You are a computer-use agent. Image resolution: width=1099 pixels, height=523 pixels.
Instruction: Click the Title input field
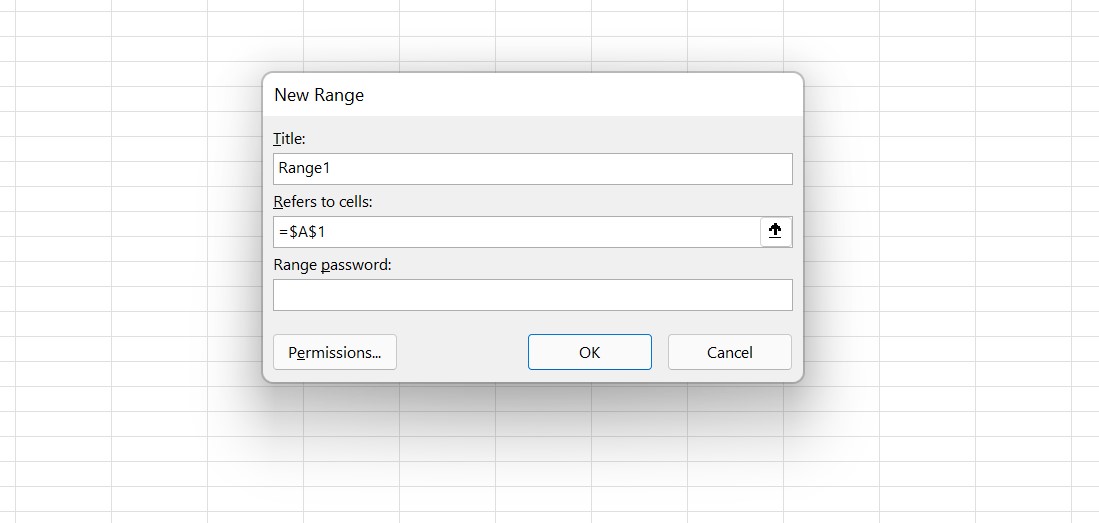tap(533, 169)
